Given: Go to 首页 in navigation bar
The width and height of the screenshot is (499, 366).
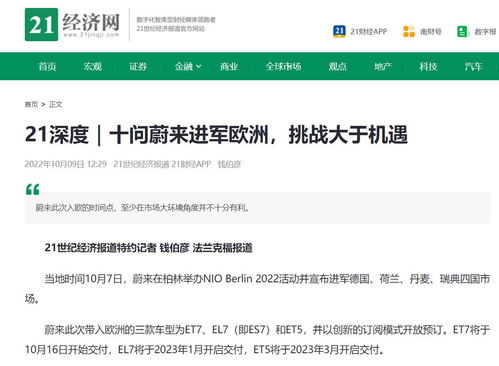Looking at the screenshot, I should [47, 66].
